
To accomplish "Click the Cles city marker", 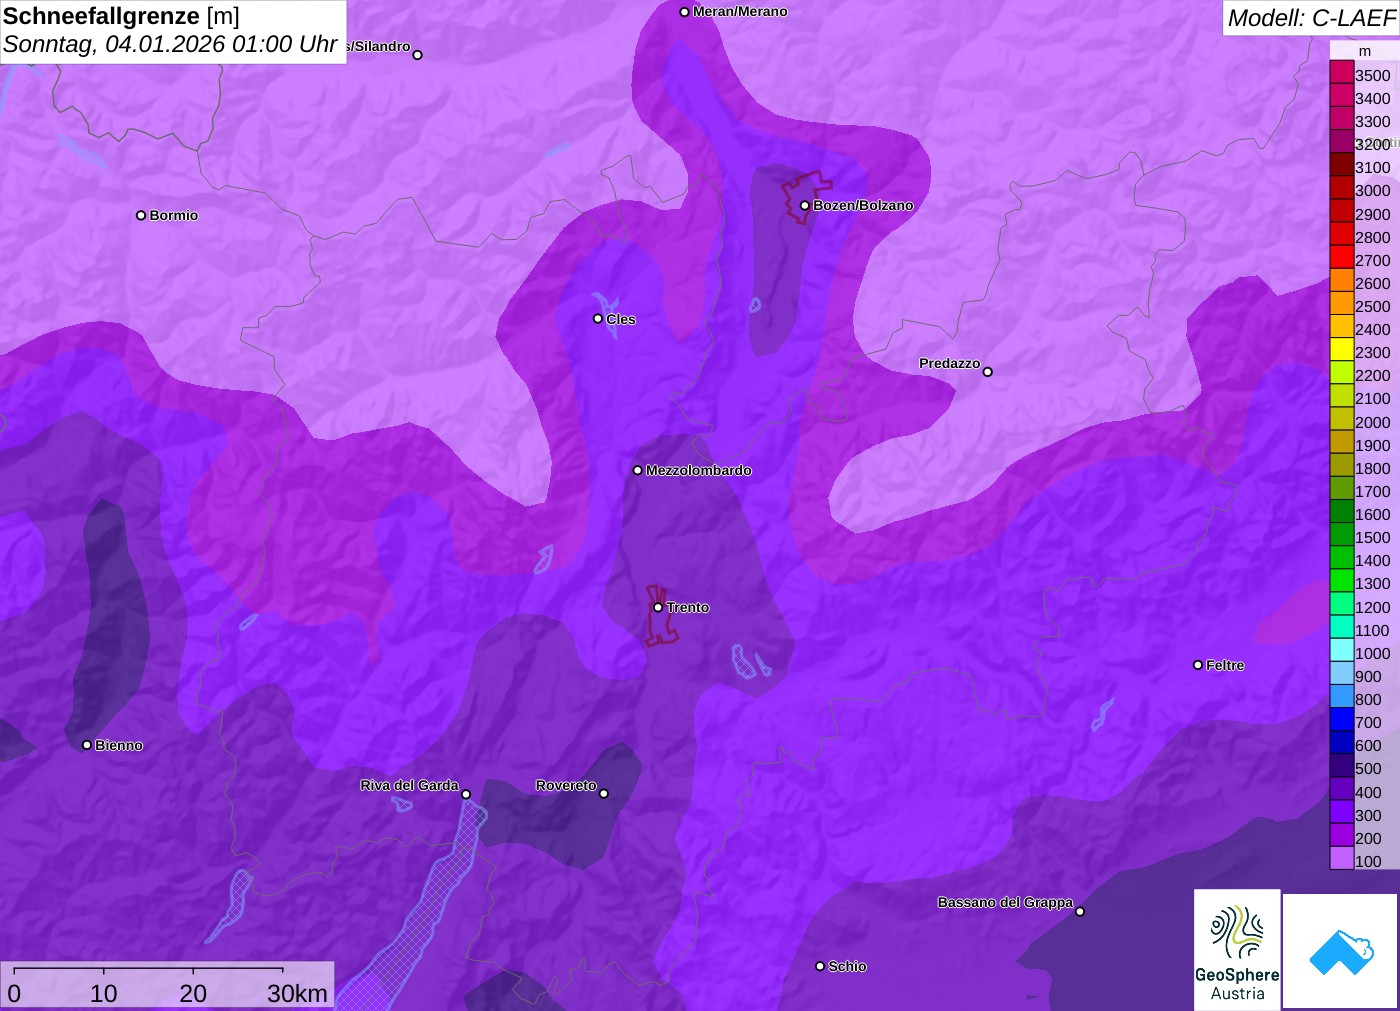I will (598, 319).
